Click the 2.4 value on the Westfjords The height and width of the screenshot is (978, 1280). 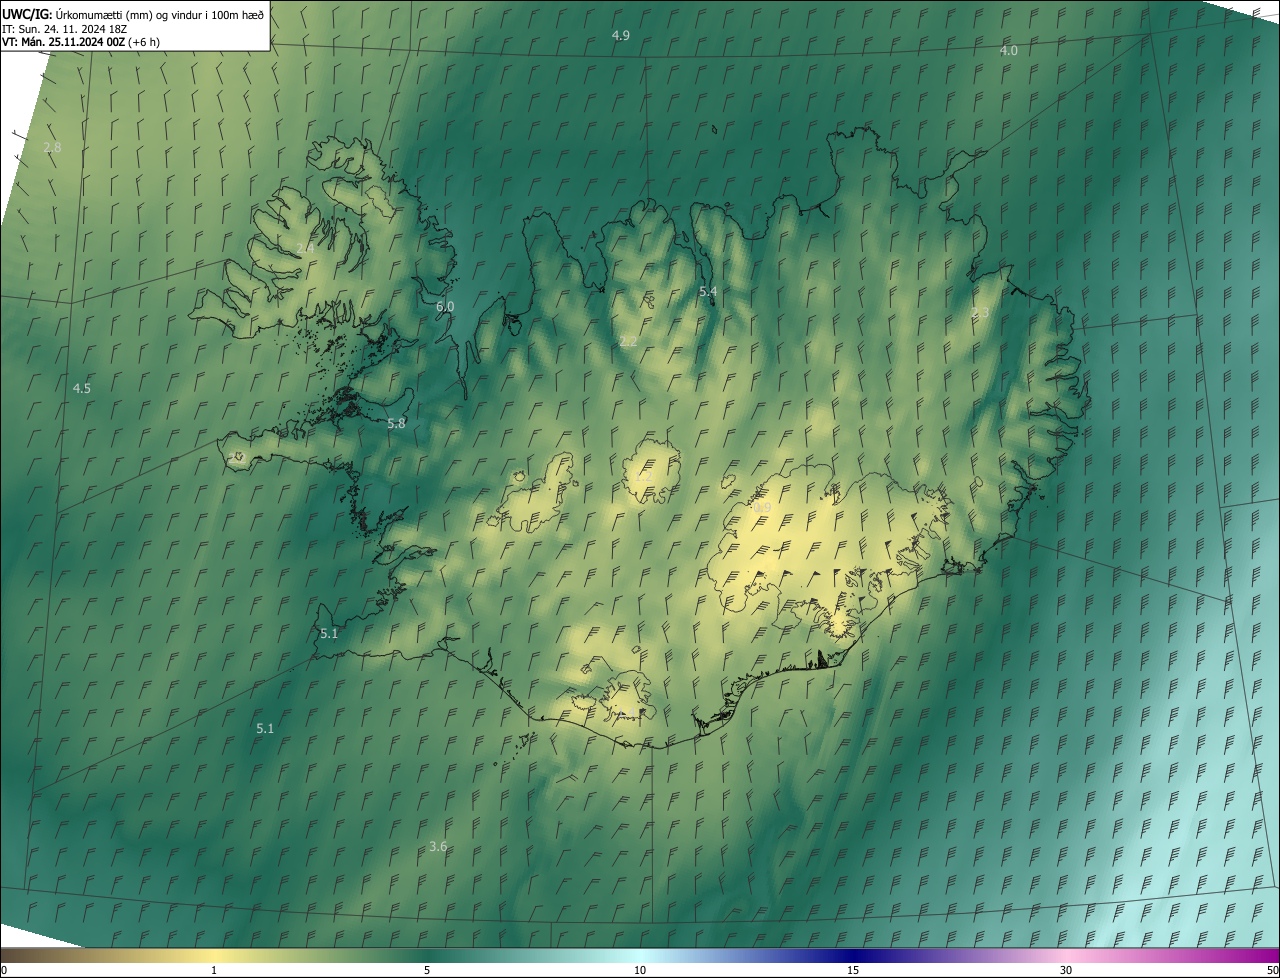(305, 248)
